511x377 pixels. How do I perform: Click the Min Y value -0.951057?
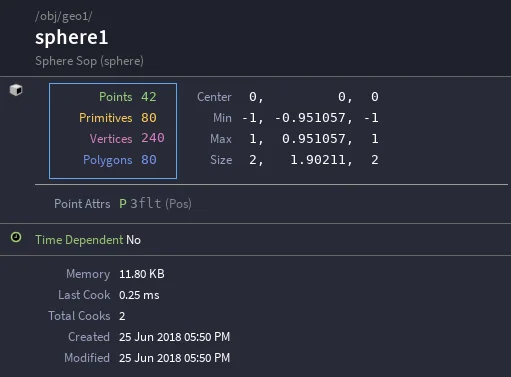coord(310,118)
